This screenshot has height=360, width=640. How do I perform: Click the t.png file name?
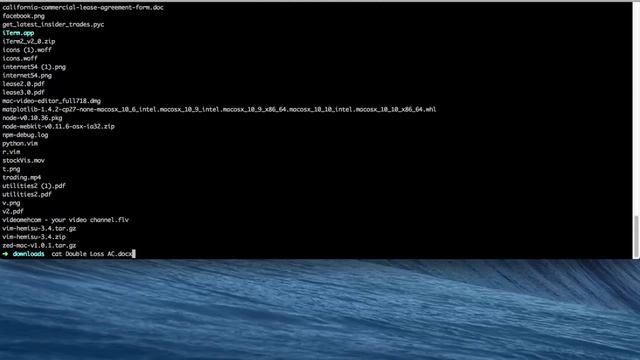(11, 169)
